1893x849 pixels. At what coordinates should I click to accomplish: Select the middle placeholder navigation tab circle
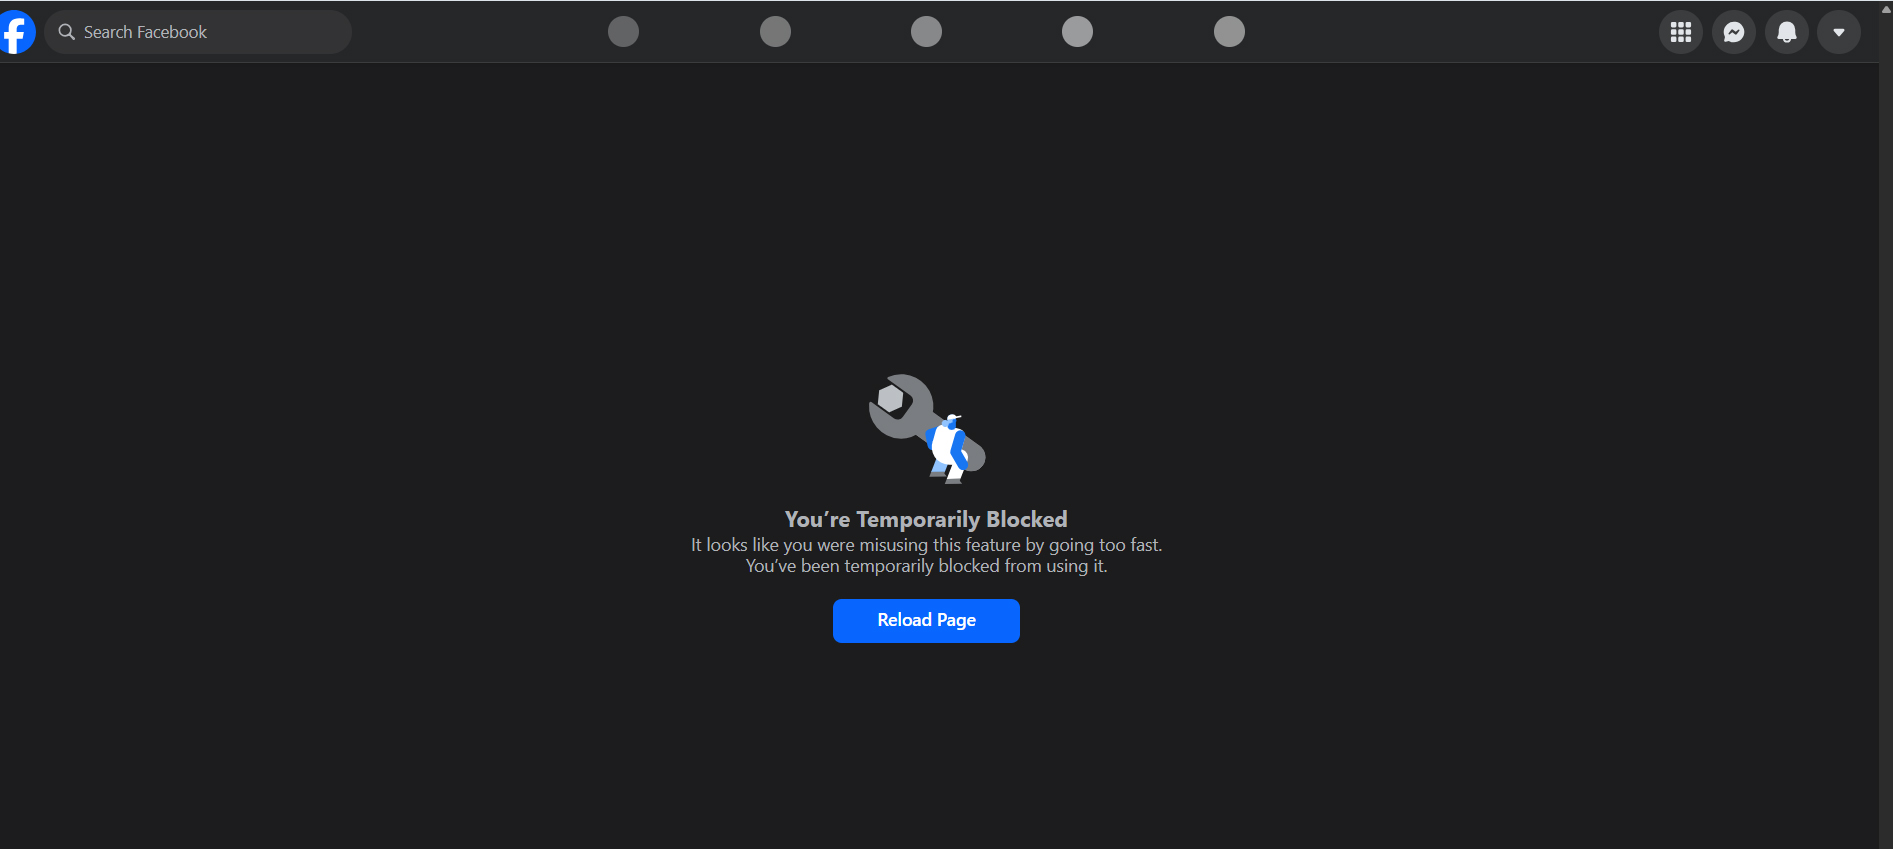point(926,32)
